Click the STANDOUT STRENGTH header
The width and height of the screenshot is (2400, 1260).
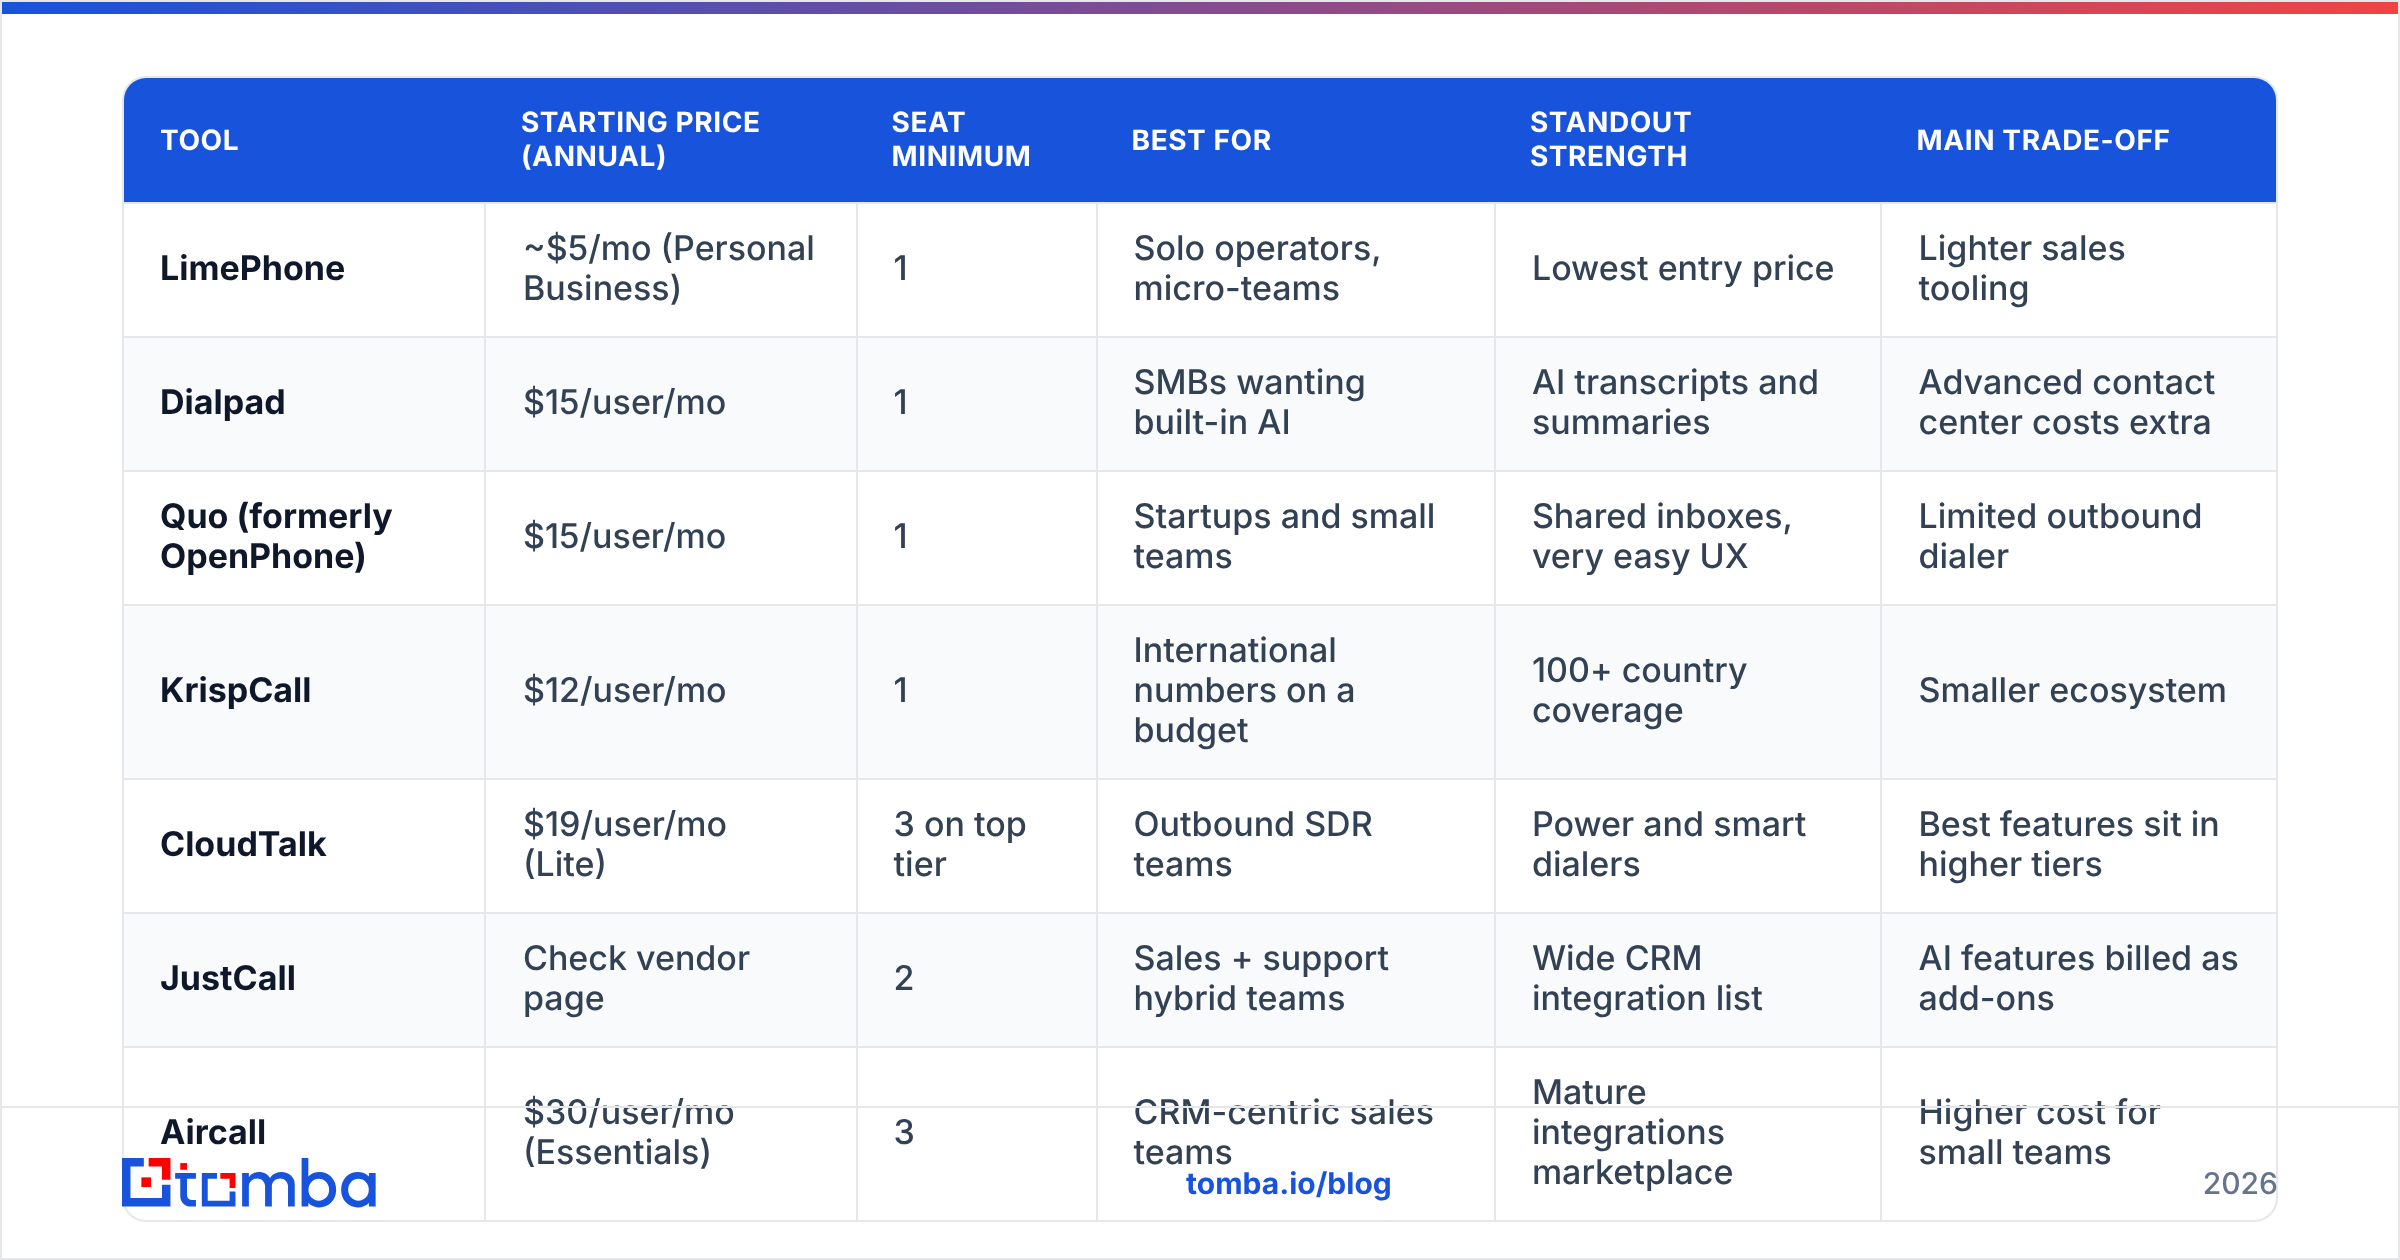(x=1610, y=139)
